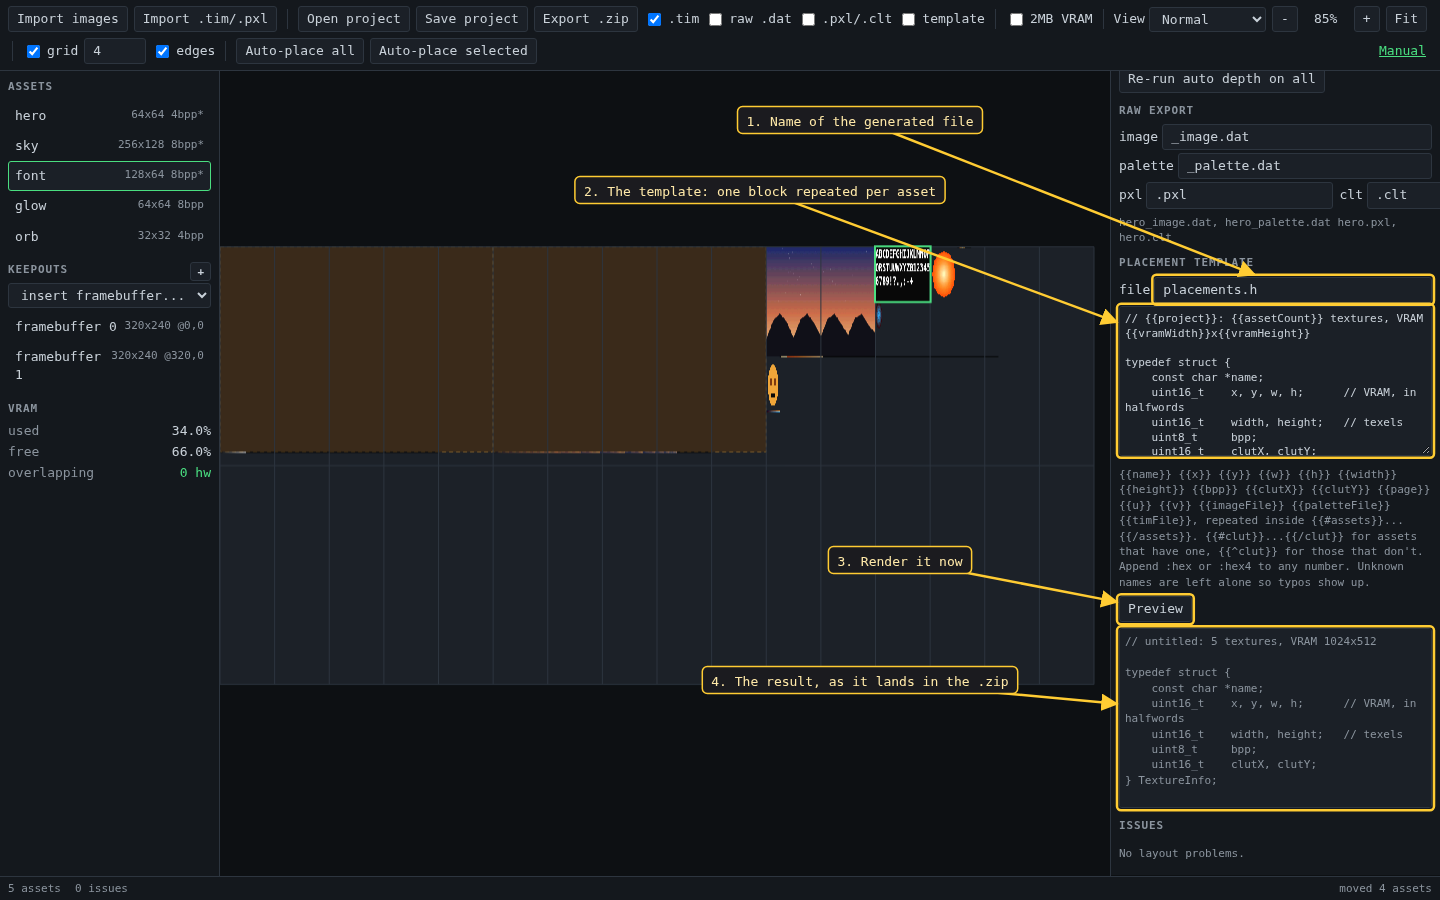Click the raw image suffix field

[x=1296, y=137]
